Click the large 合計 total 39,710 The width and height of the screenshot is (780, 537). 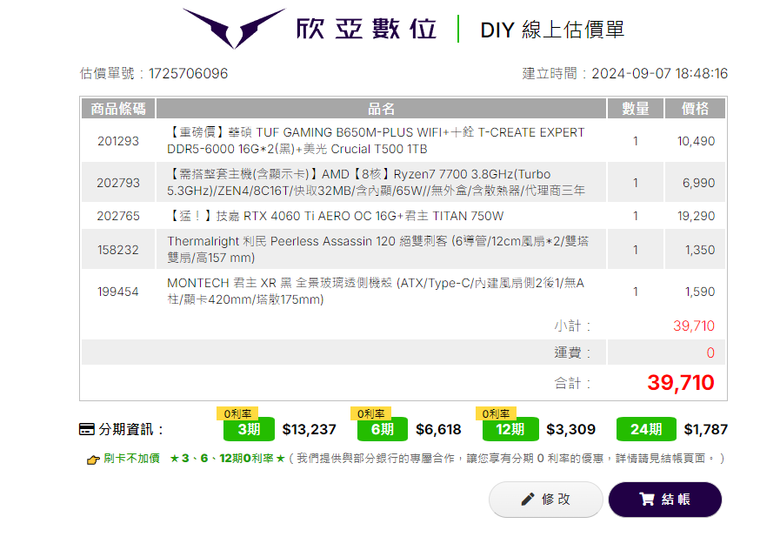[681, 382]
